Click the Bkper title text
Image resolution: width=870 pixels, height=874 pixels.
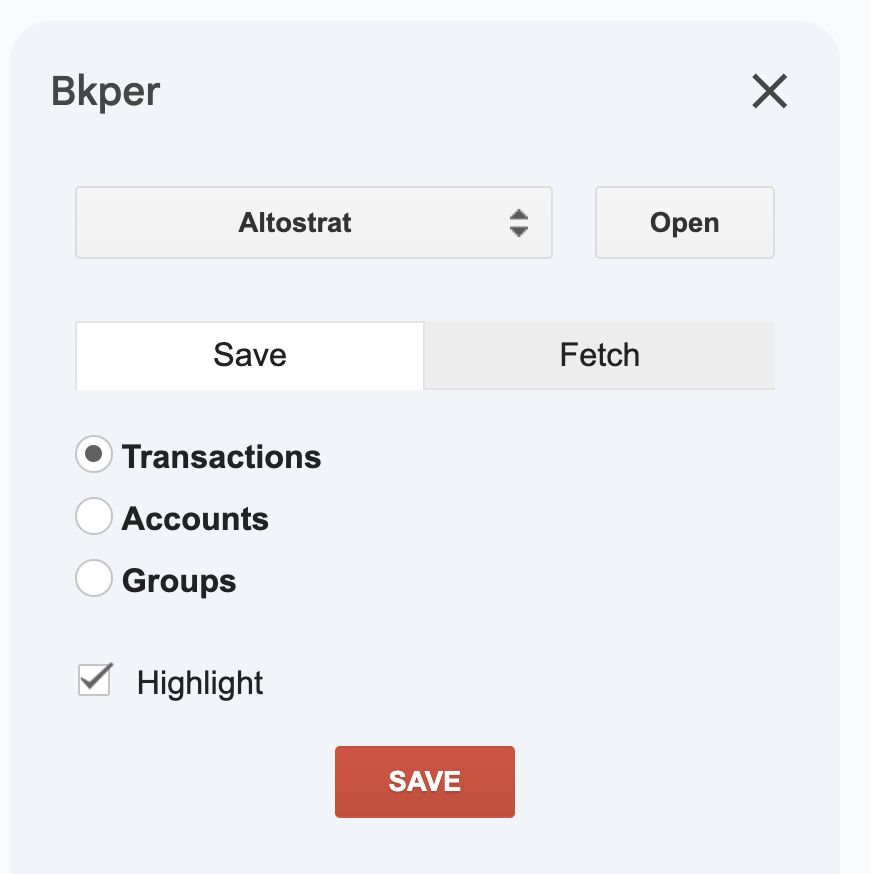tap(105, 91)
